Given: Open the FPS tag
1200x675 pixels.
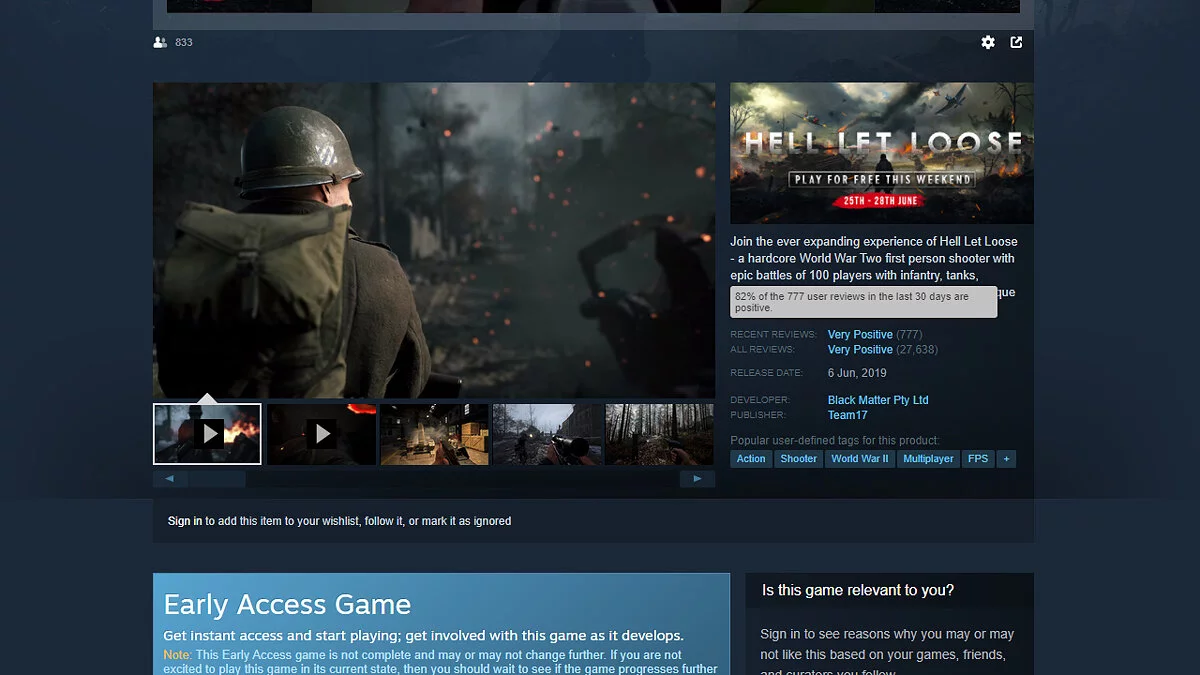Looking at the screenshot, I should [x=978, y=459].
